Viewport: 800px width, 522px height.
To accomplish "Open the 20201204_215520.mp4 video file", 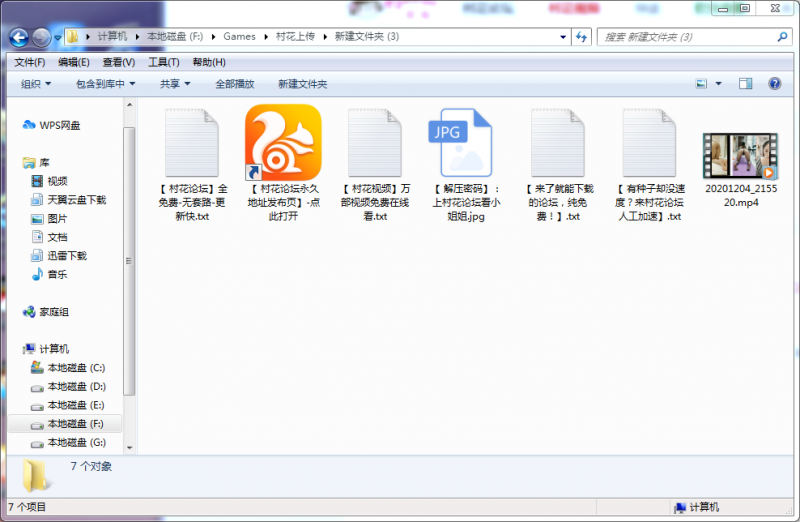I will [x=740, y=157].
